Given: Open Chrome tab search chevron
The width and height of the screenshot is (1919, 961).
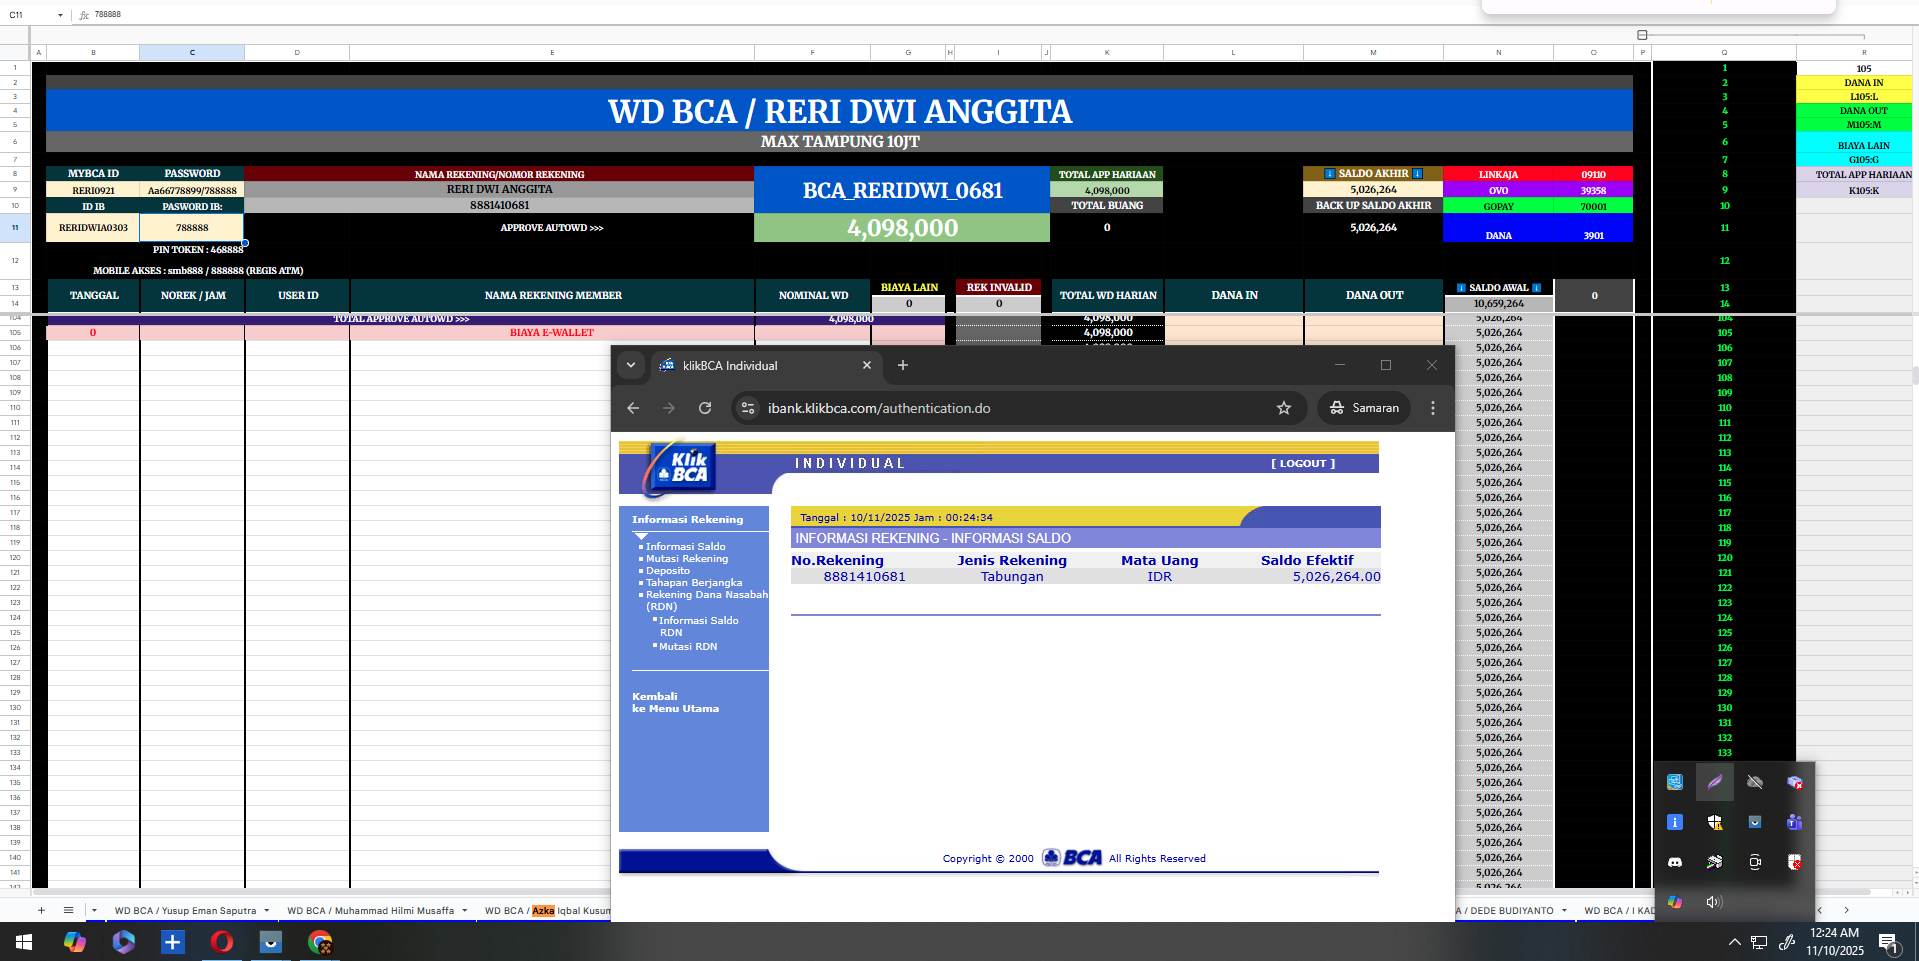Looking at the screenshot, I should click(x=631, y=365).
